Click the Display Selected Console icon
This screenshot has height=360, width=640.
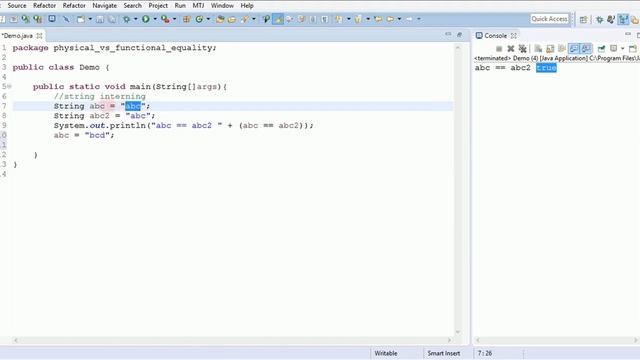613,49
